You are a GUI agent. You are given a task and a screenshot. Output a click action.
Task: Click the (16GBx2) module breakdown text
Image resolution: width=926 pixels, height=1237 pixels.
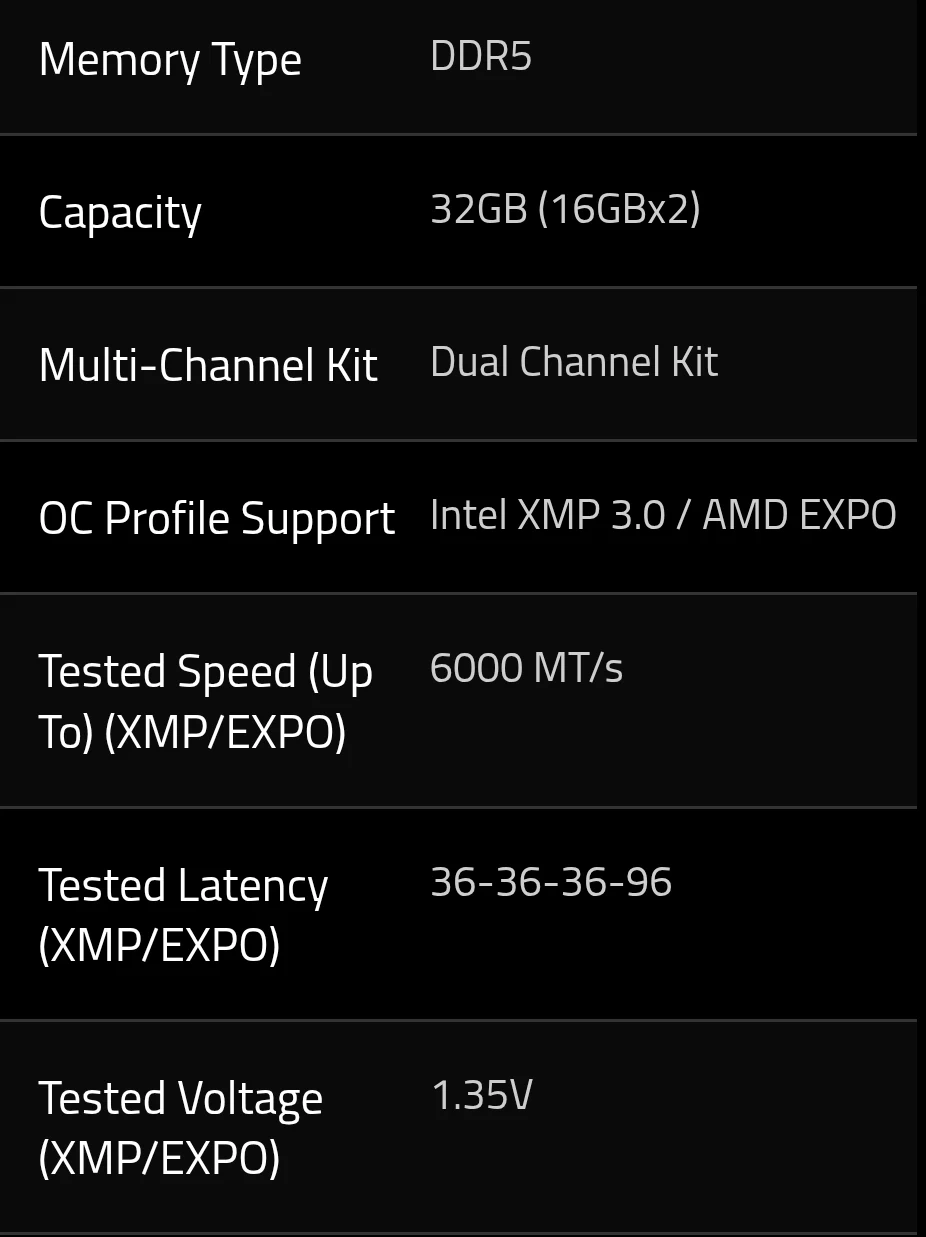pyautogui.click(x=619, y=209)
